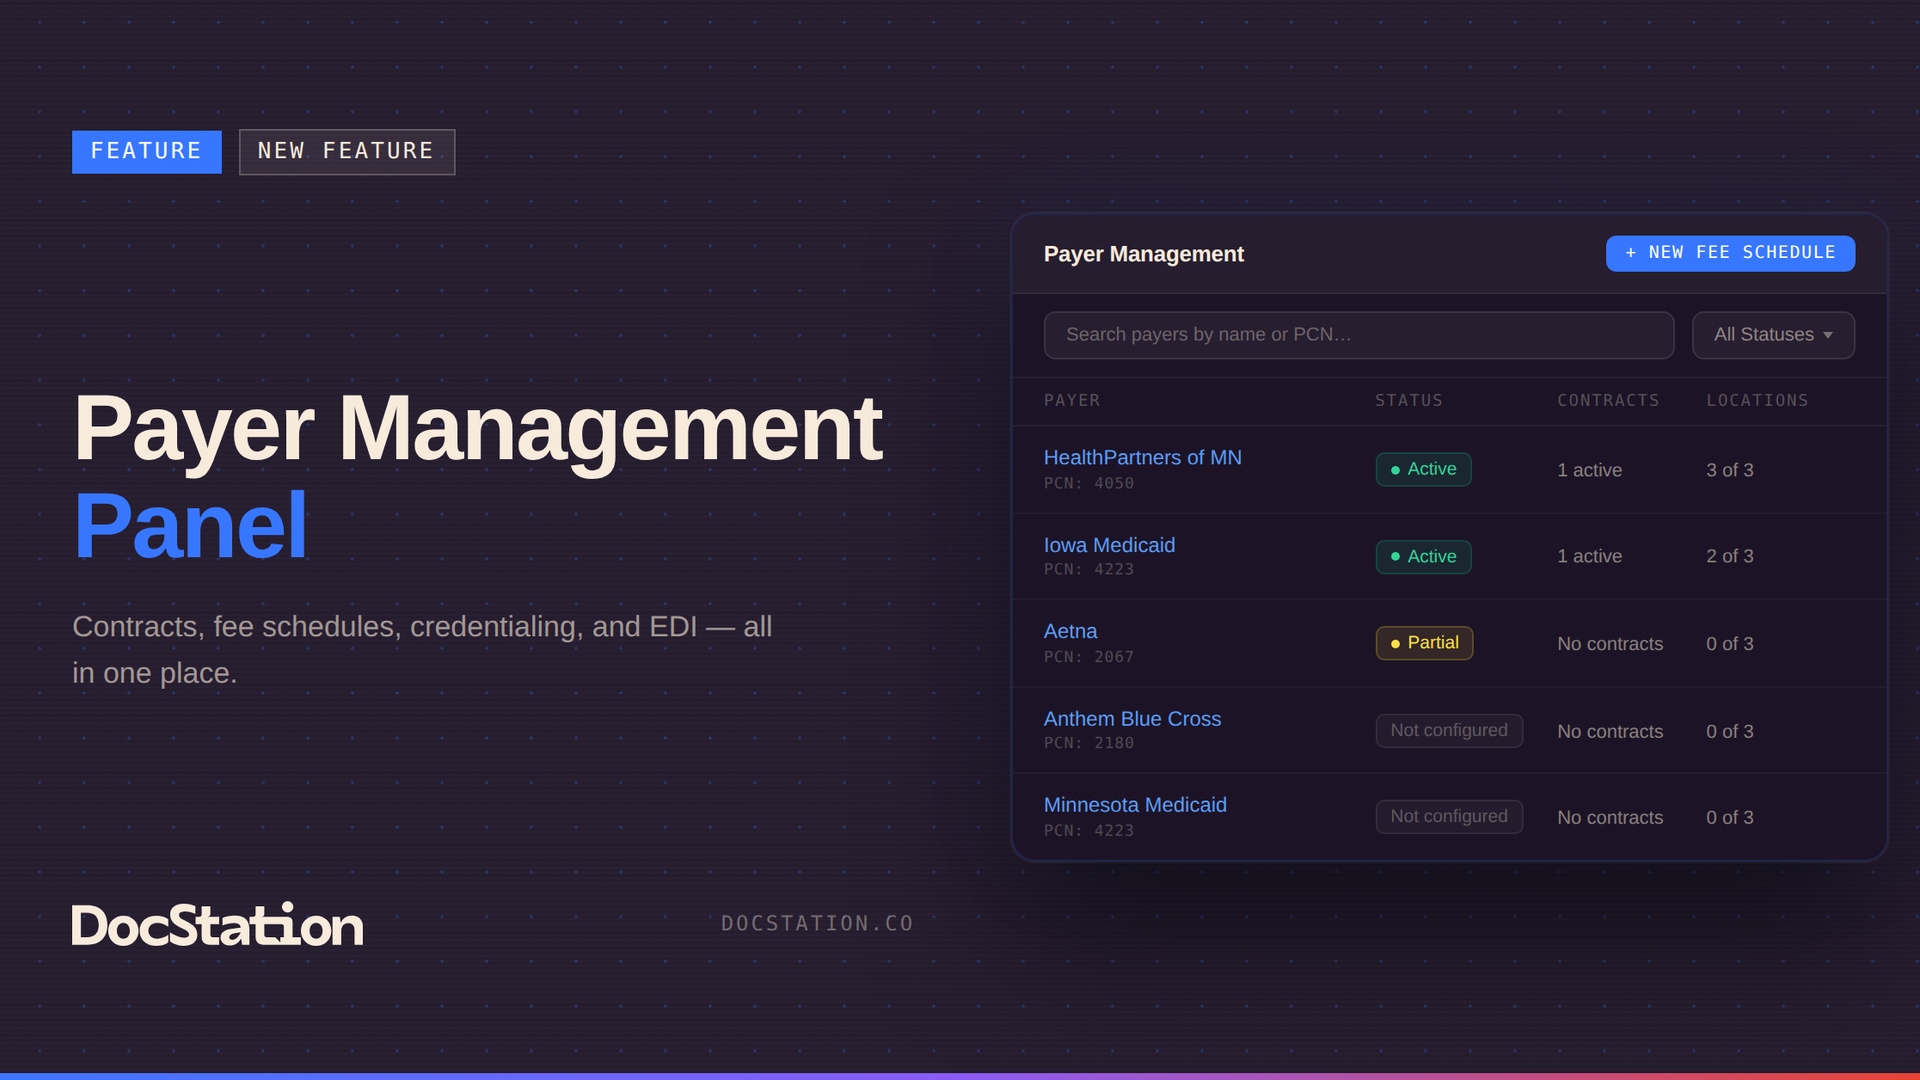Click the outlined NEW FEATURE tag
Screen dimensions: 1920x1080
347,152
